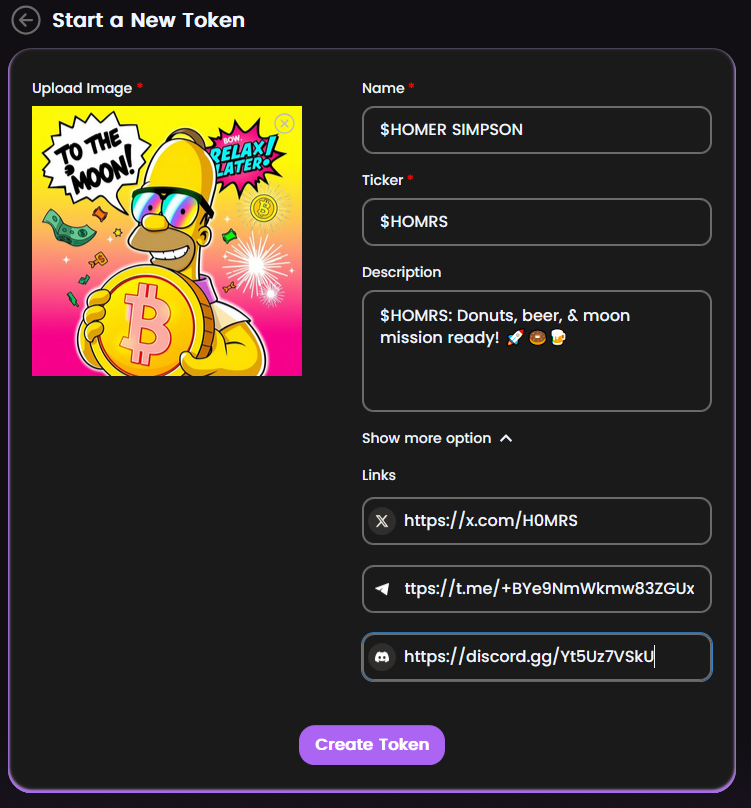Click the Description label

402,273
